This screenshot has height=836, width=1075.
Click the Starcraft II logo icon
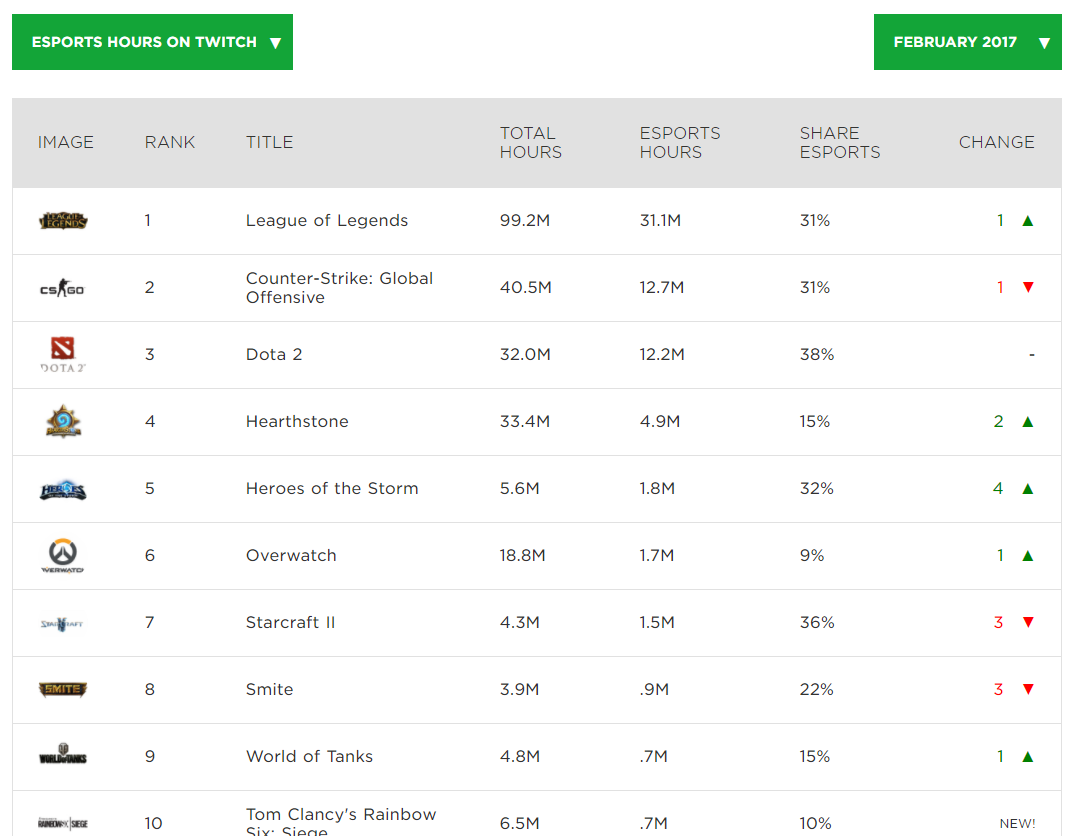[x=63, y=623]
